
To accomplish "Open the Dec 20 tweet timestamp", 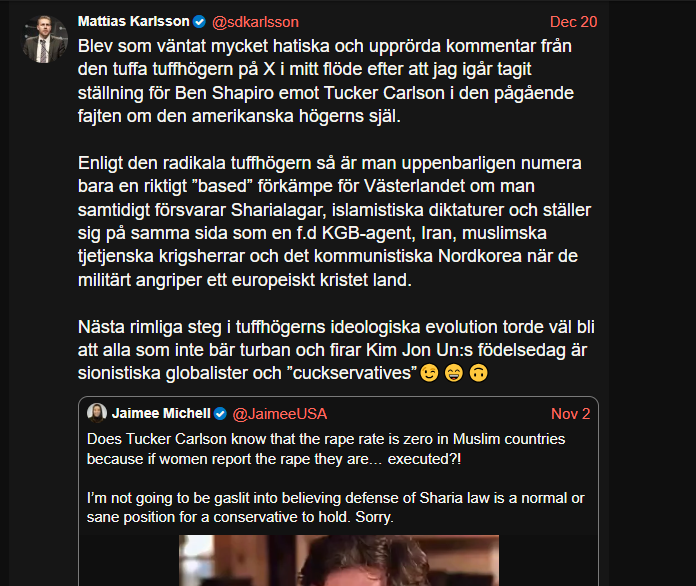I will coord(573,22).
